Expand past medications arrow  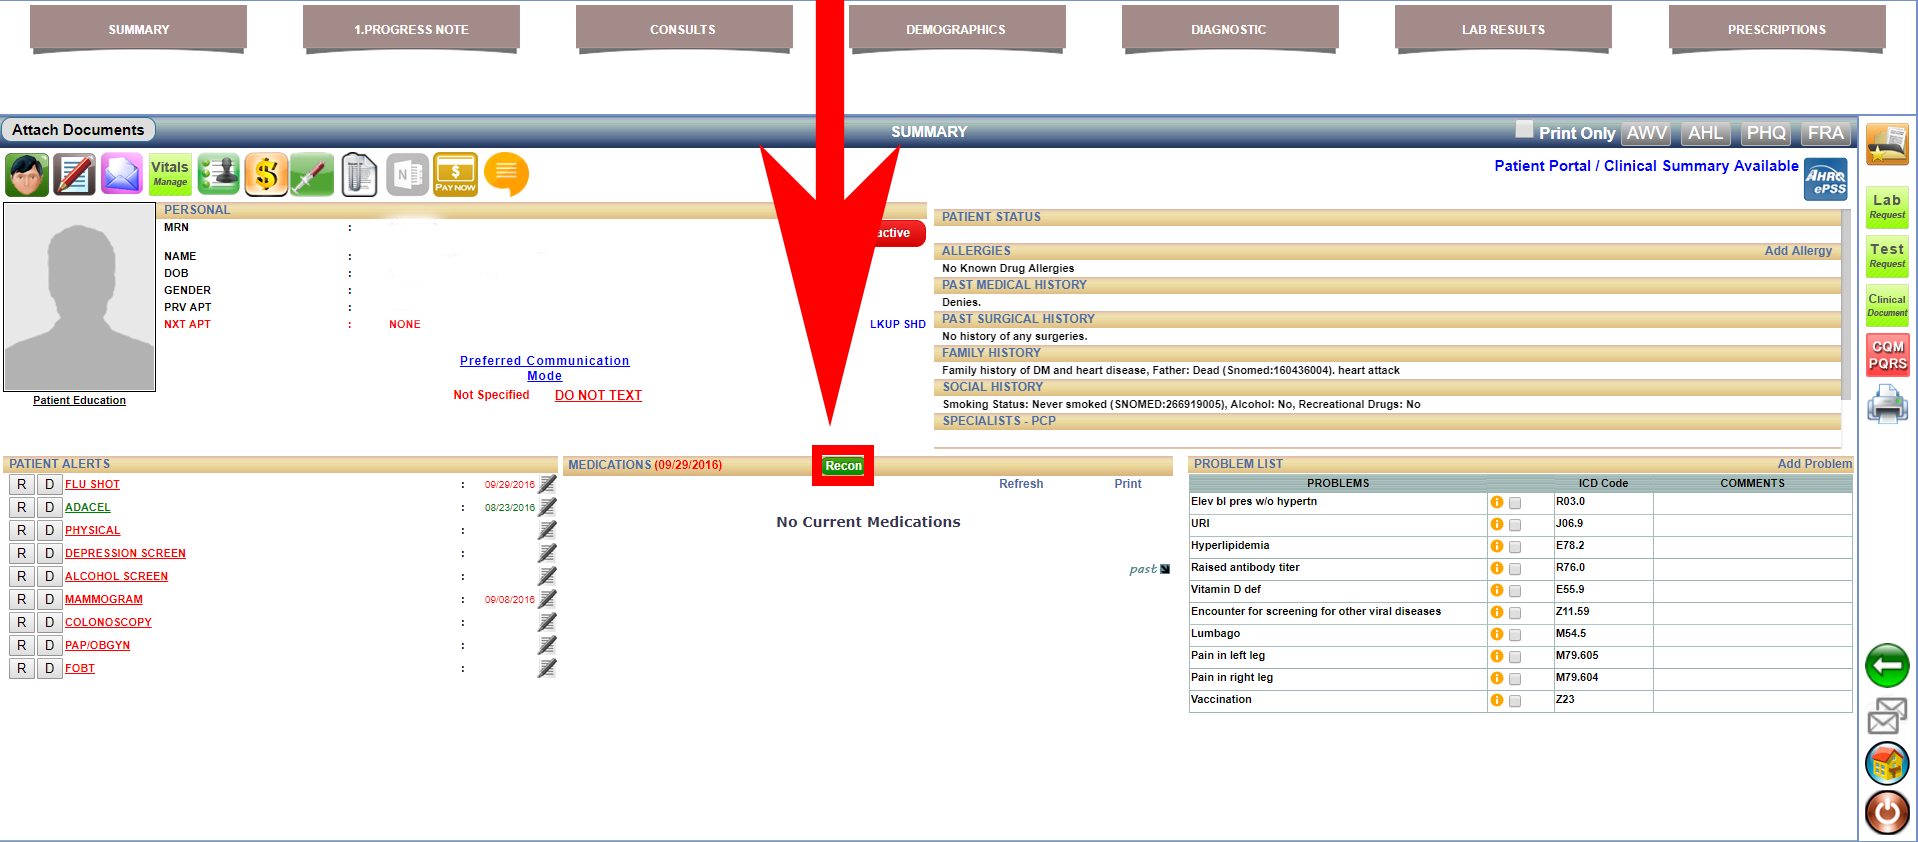point(1164,570)
